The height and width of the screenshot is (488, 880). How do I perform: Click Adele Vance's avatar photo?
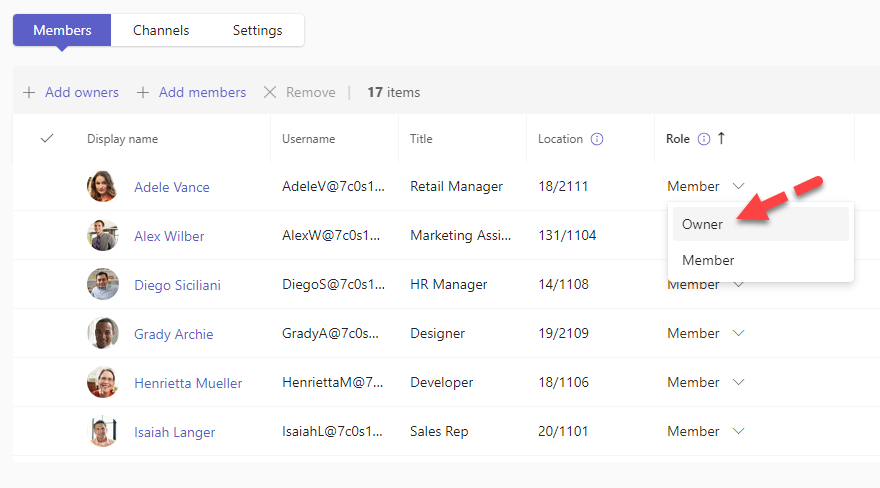[103, 186]
